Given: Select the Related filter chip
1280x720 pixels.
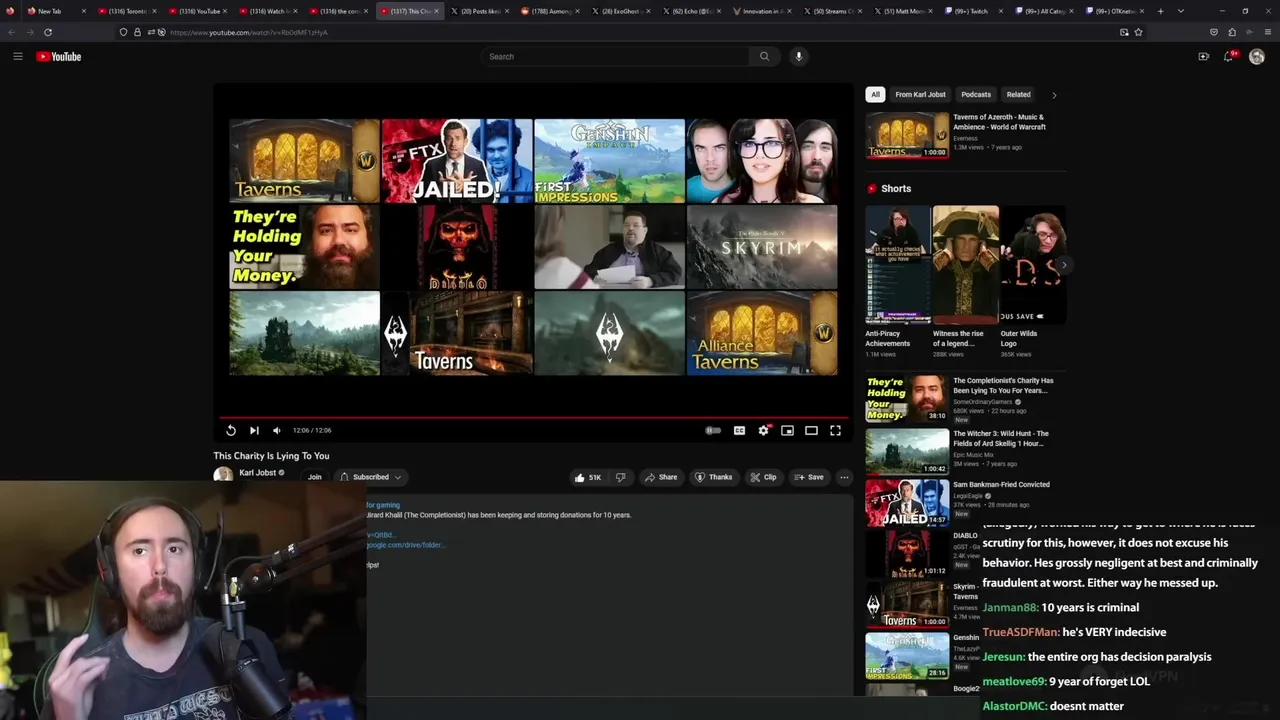Looking at the screenshot, I should [x=1018, y=94].
